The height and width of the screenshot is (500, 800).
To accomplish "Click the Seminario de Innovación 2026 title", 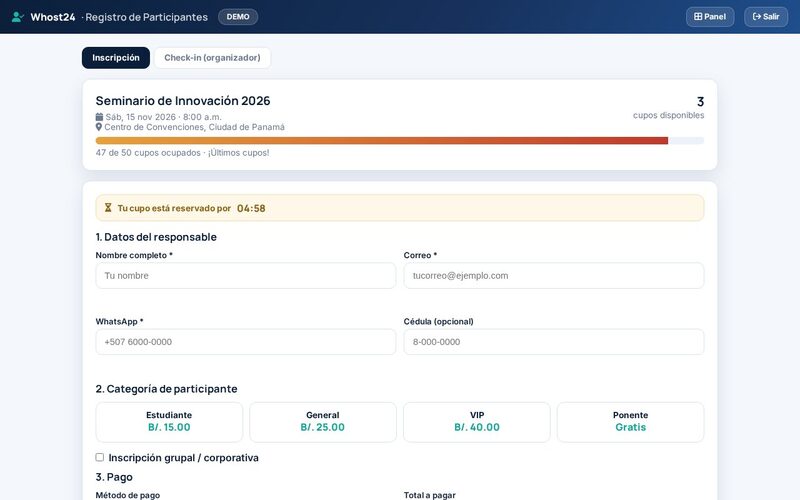I will click(x=183, y=101).
